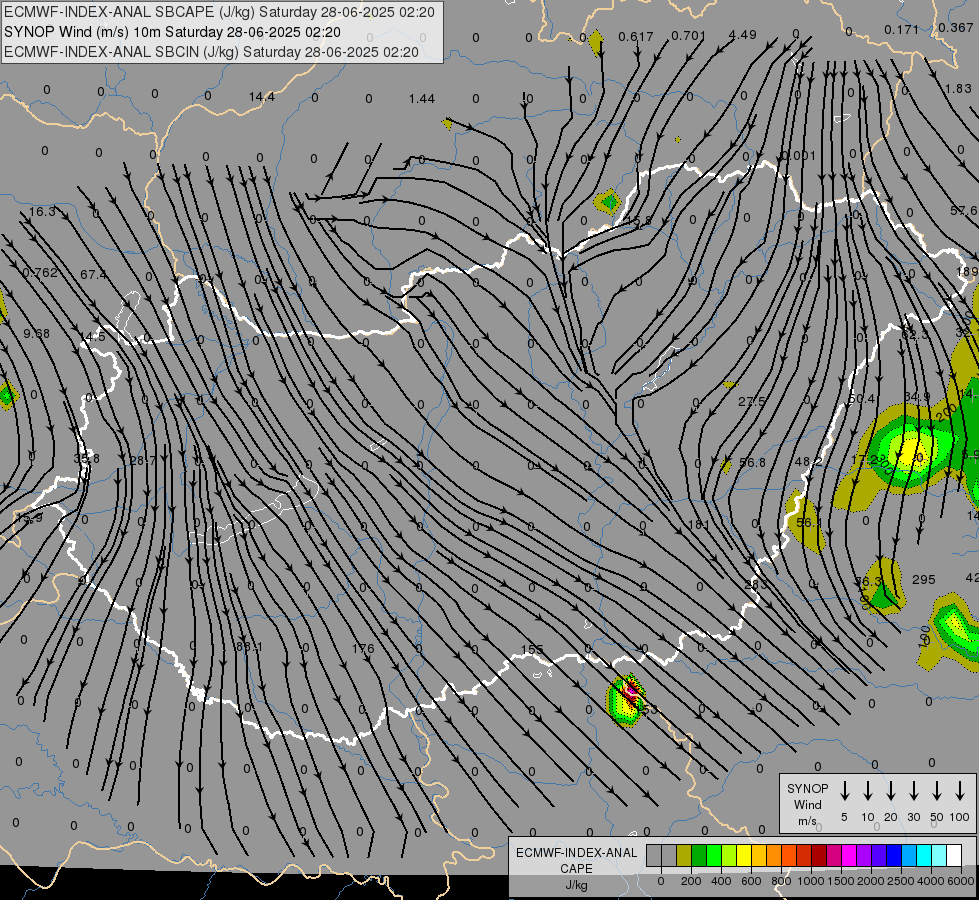Select the pure yellow CAPE legend swatch
979x900 pixels.
[744, 856]
